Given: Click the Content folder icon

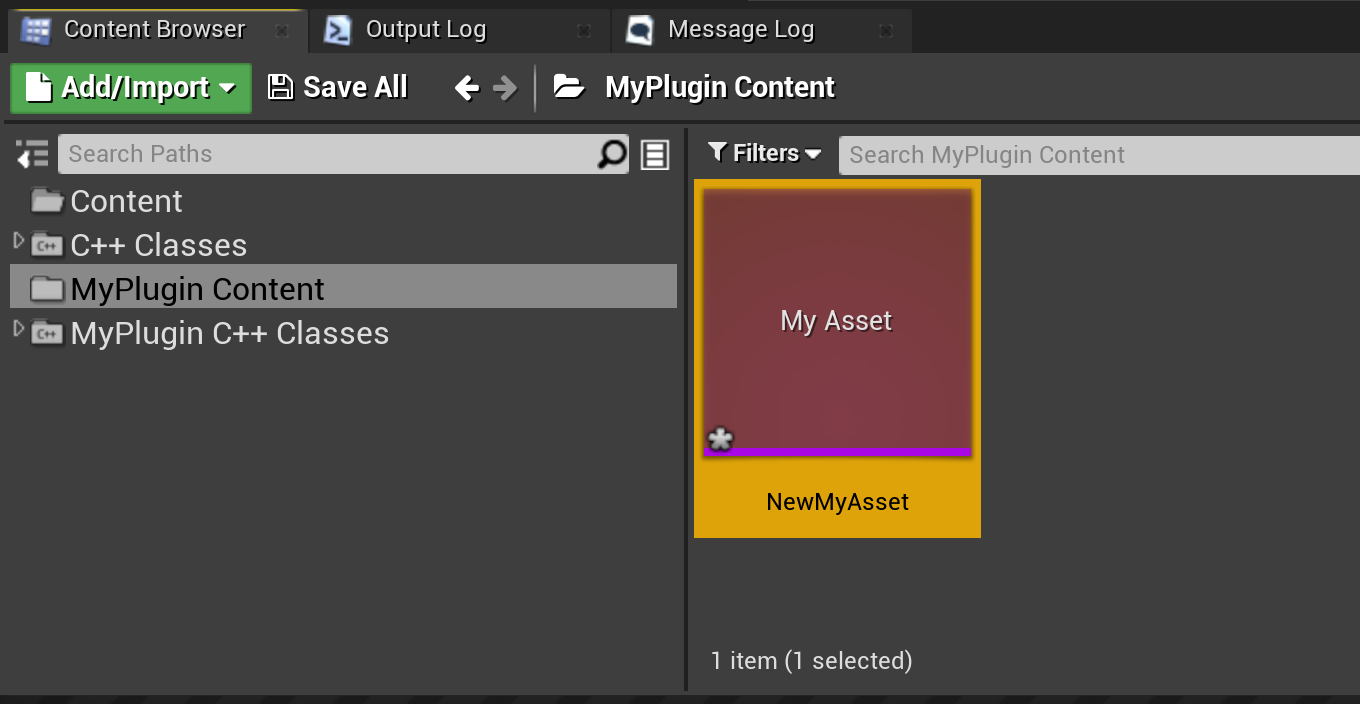Looking at the screenshot, I should tap(46, 201).
